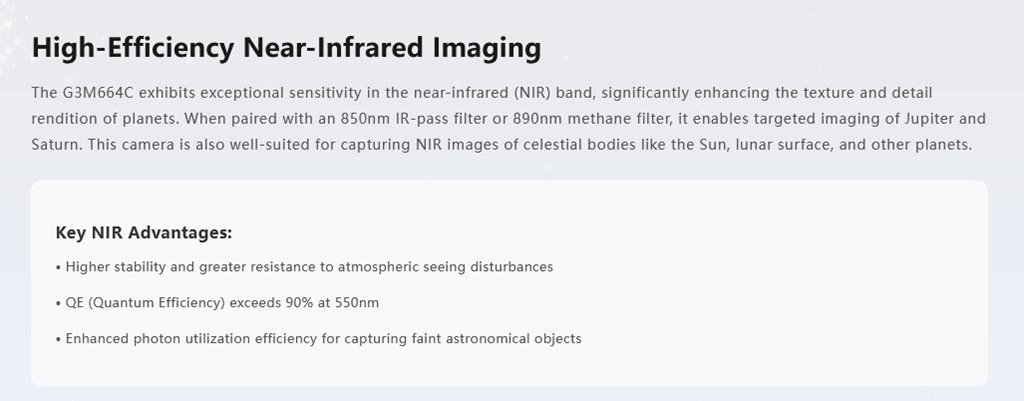This screenshot has width=1024, height=401.
Task: Click the bullet about atmospheric seeing disturbances
Action: pyautogui.click(x=304, y=266)
